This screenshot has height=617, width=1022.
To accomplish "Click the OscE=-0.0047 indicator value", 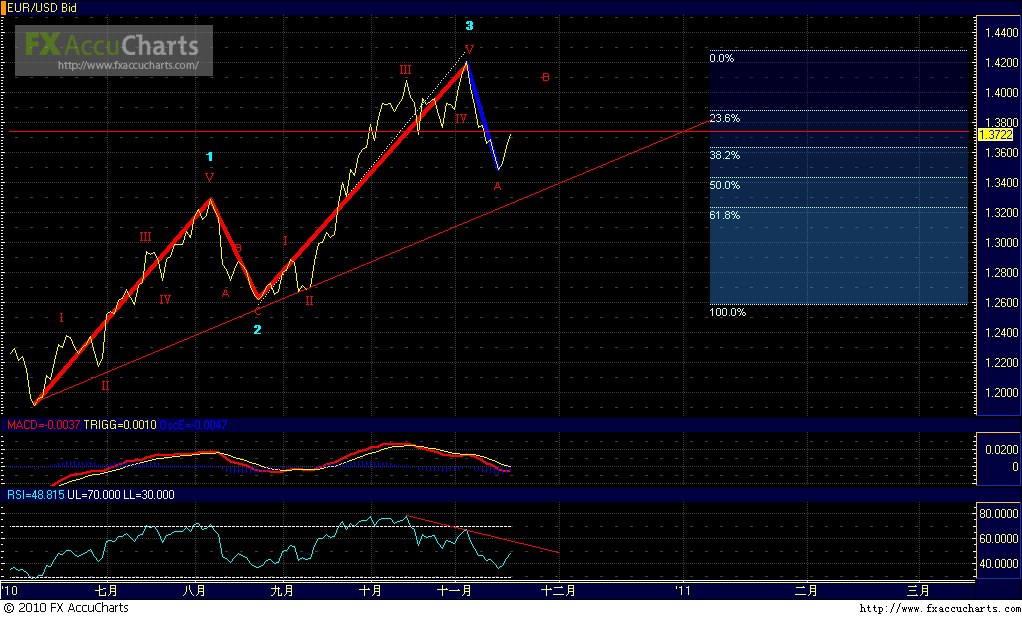I will (194, 425).
